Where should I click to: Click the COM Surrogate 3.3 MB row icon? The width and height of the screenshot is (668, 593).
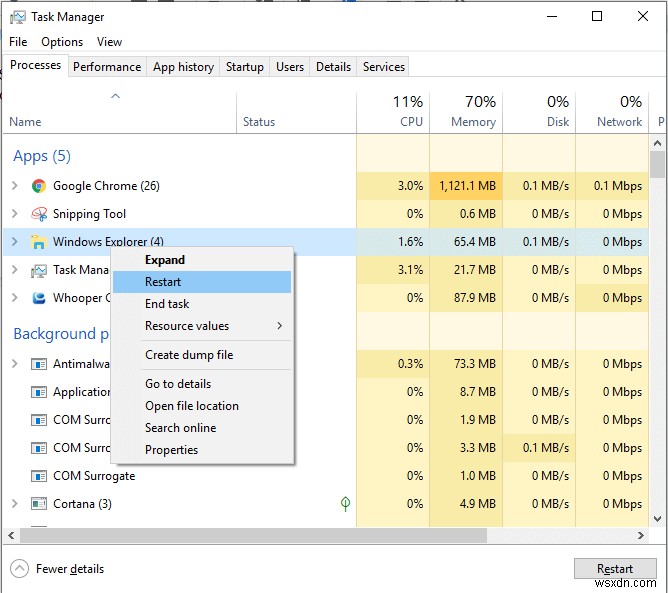click(39, 448)
